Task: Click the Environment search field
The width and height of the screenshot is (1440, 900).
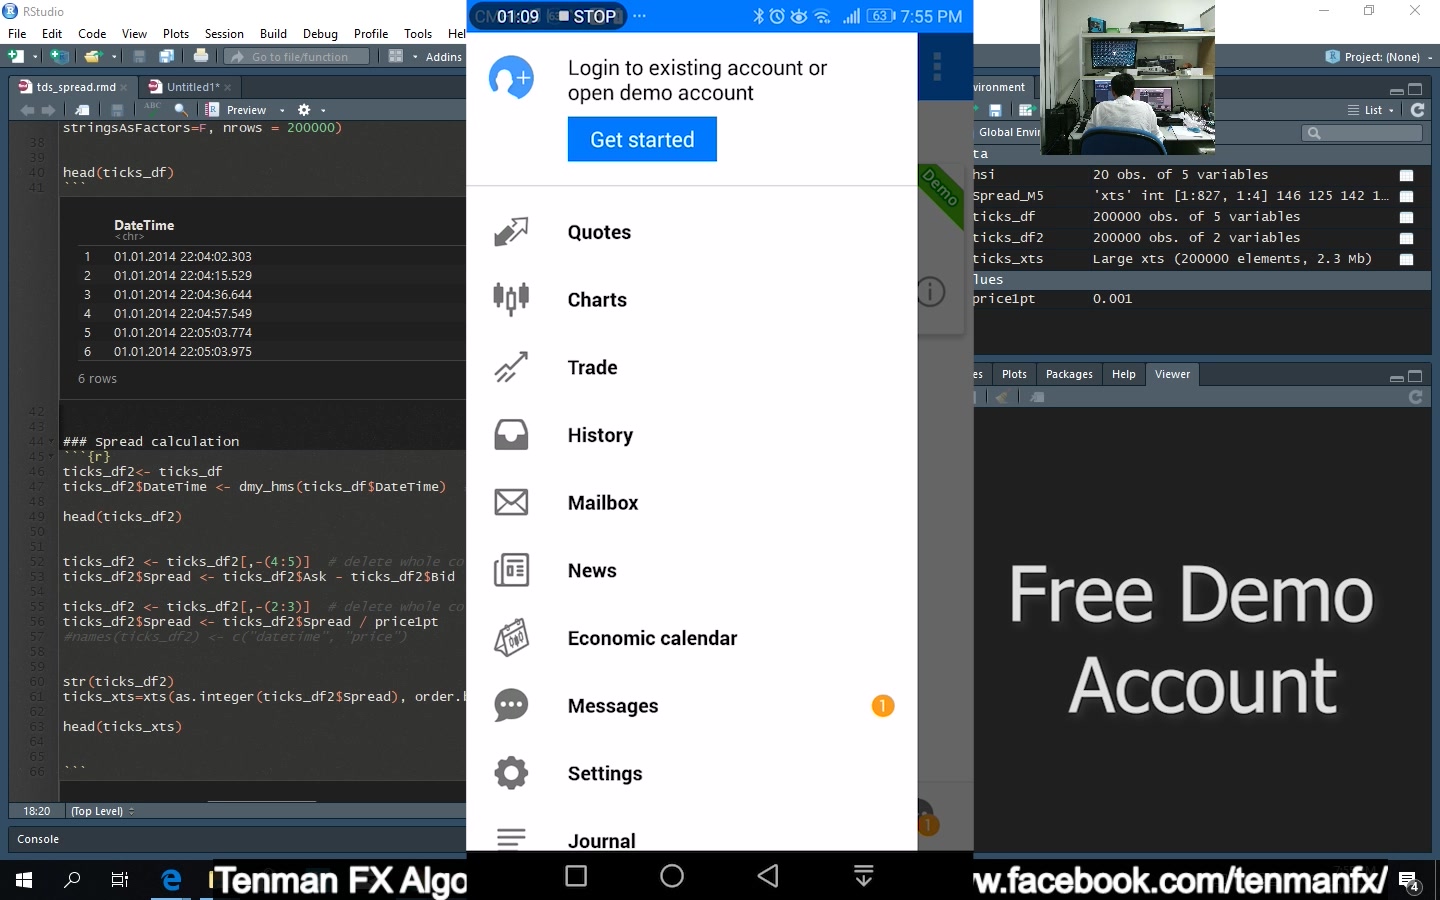Action: (1362, 133)
